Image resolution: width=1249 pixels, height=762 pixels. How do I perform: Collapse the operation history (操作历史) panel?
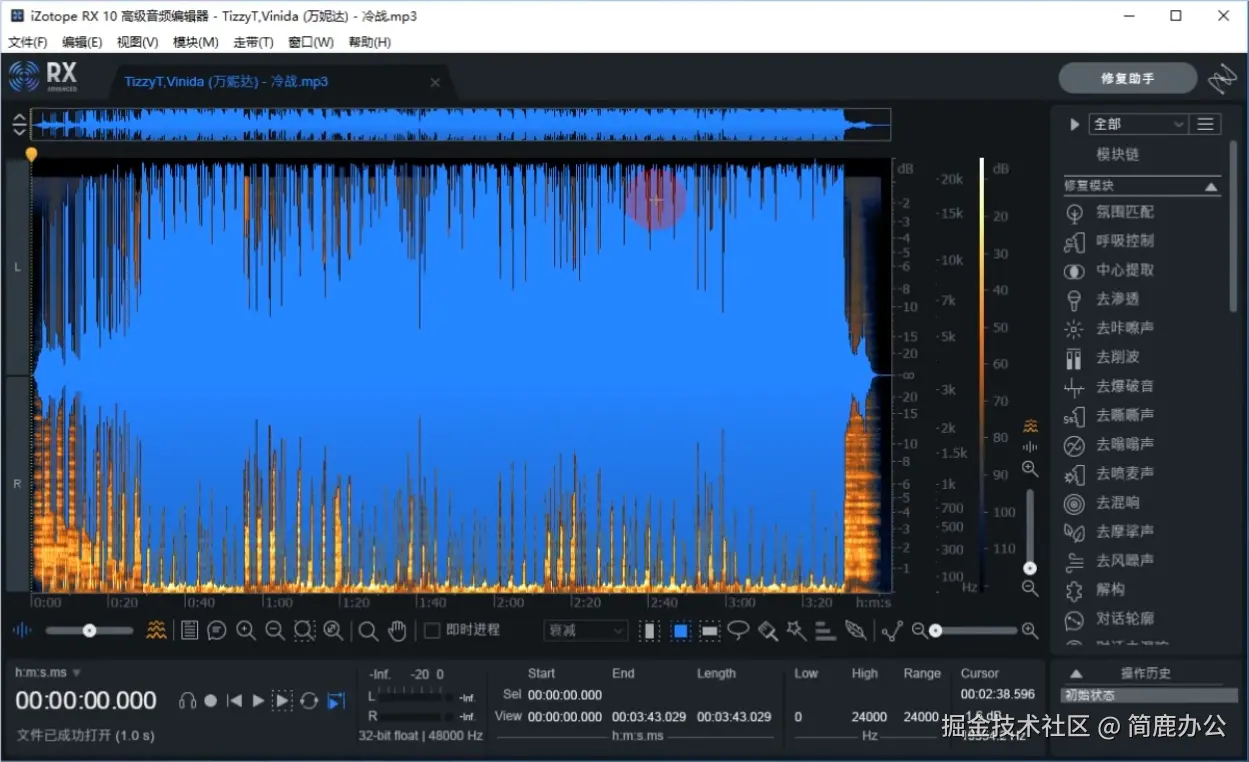(1076, 674)
